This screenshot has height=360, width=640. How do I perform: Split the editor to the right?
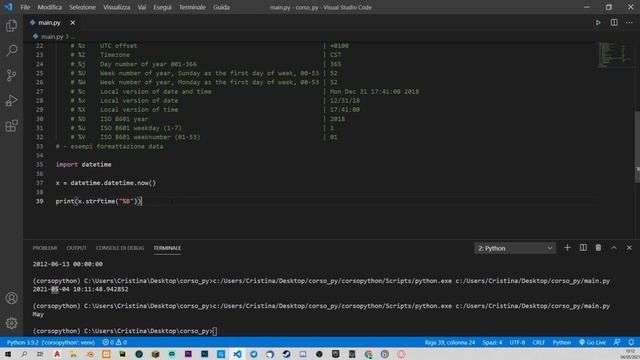pyautogui.click(x=614, y=23)
